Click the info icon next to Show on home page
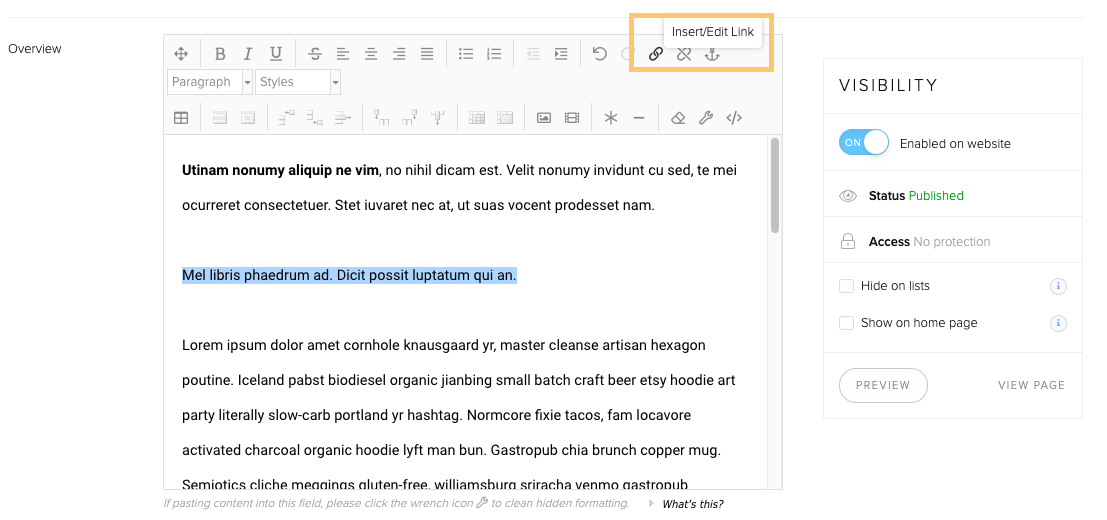1107x520 pixels. tap(1058, 323)
